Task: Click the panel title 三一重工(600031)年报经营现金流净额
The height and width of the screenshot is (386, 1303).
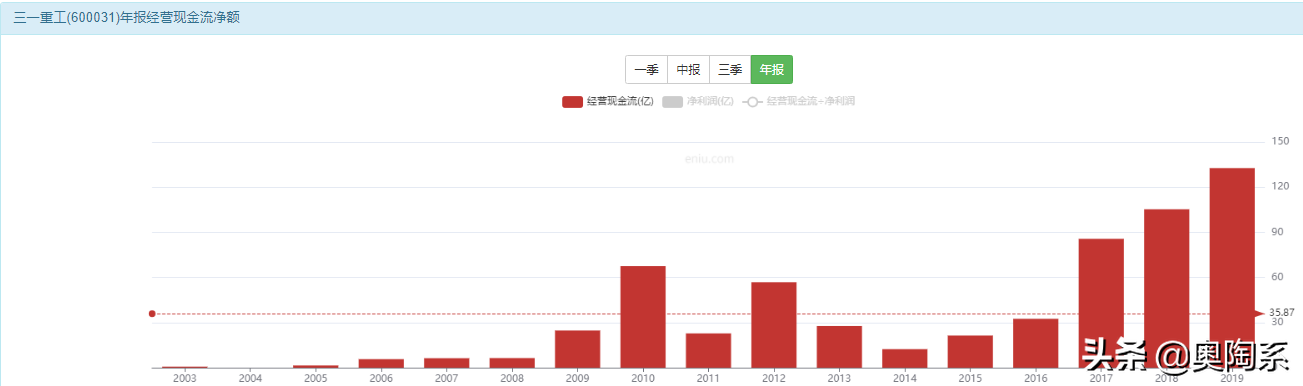Action: click(x=126, y=18)
